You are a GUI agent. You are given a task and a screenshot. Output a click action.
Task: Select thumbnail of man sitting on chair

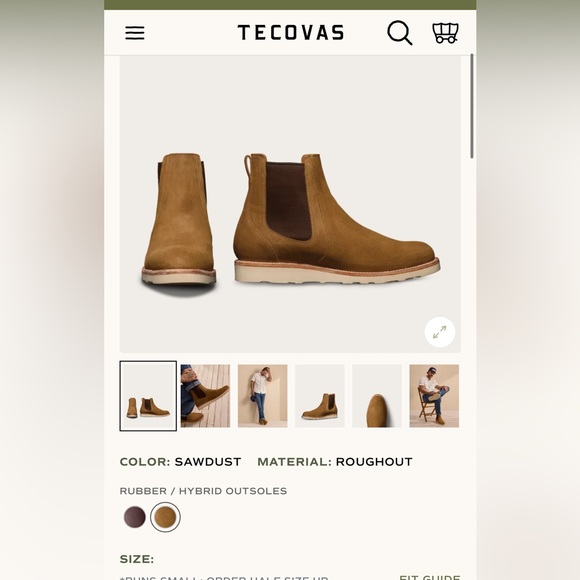[434, 396]
